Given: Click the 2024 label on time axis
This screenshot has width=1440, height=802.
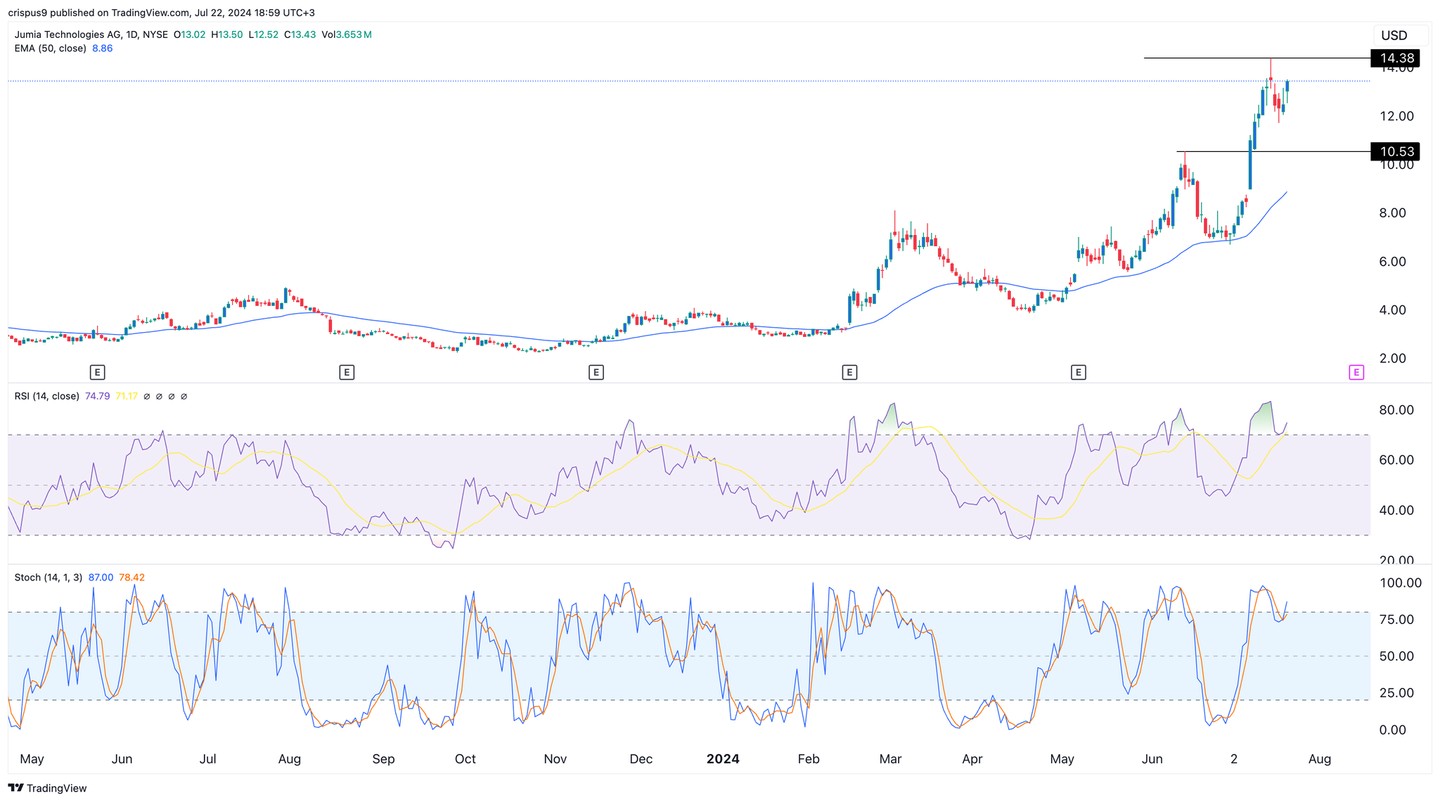Looking at the screenshot, I should 722,759.
